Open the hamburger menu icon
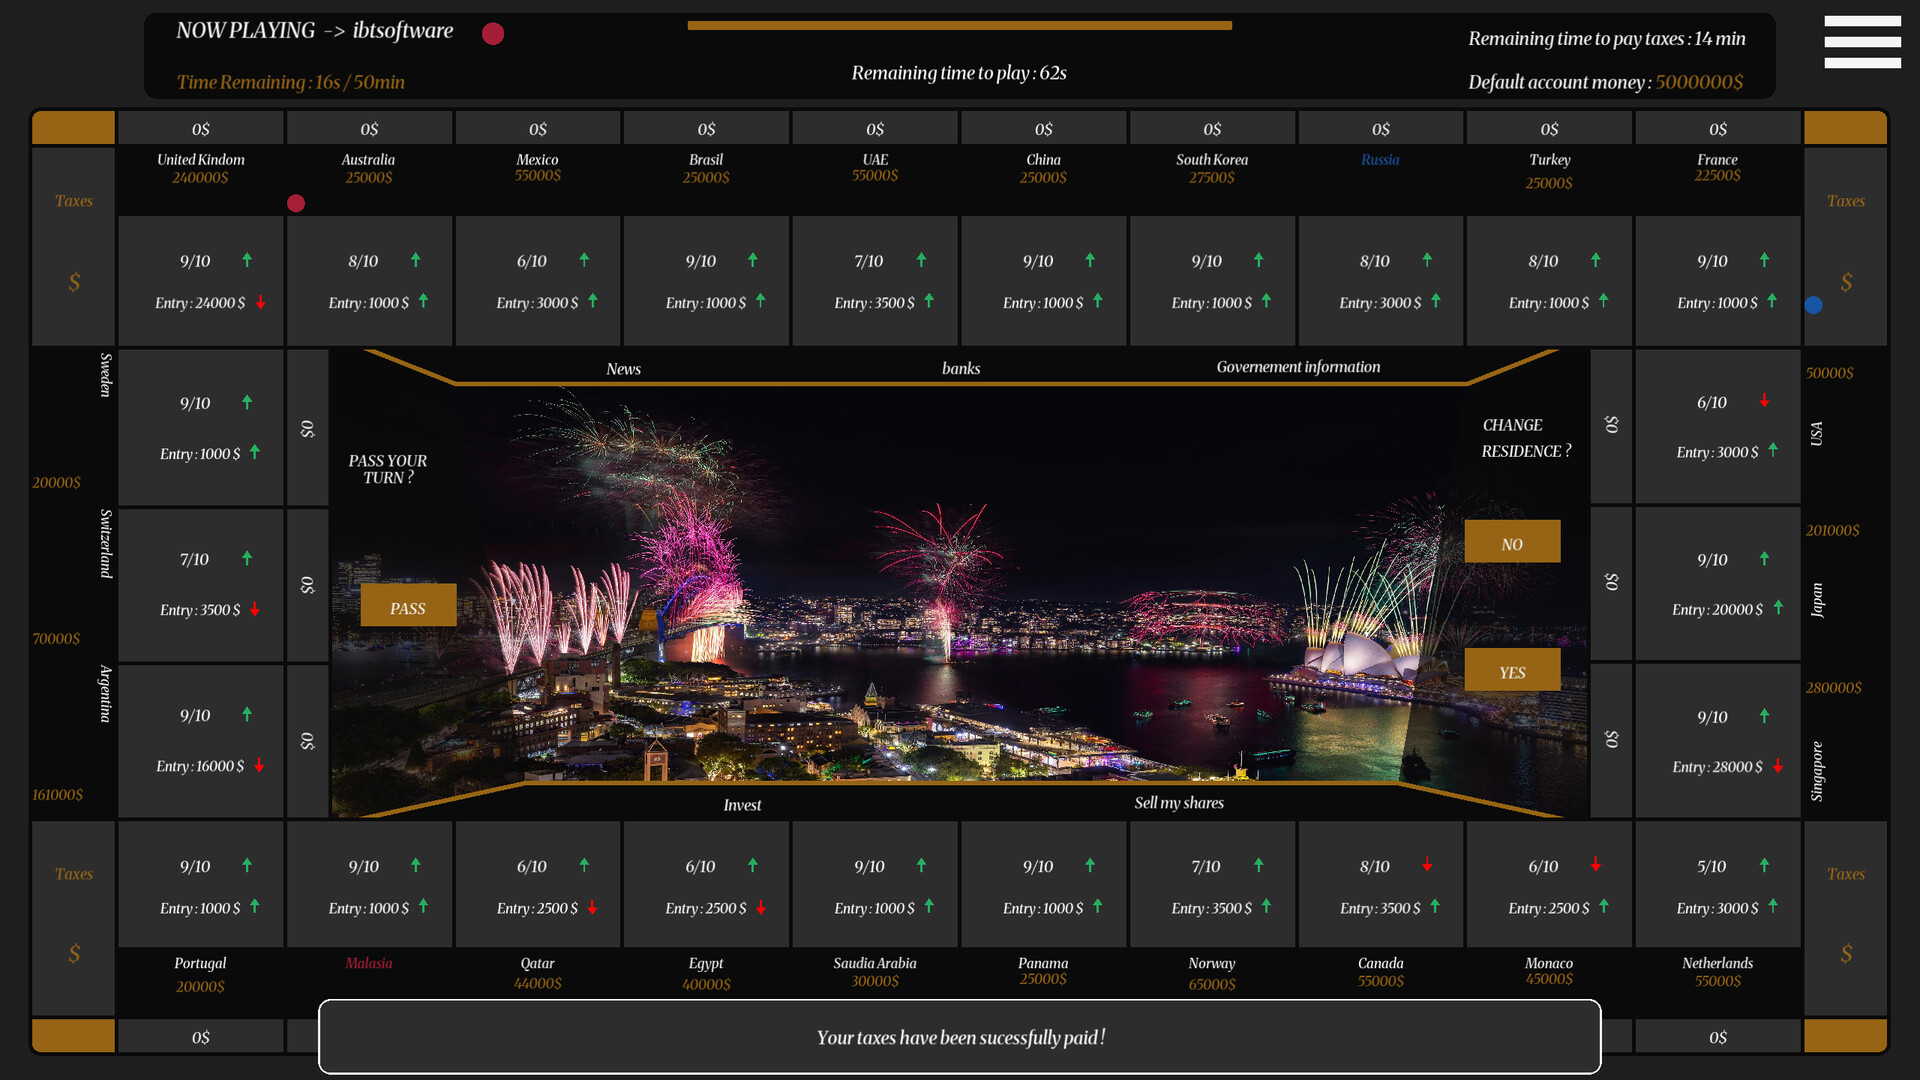Screen dimensions: 1920x1080 pyautogui.click(x=1861, y=42)
